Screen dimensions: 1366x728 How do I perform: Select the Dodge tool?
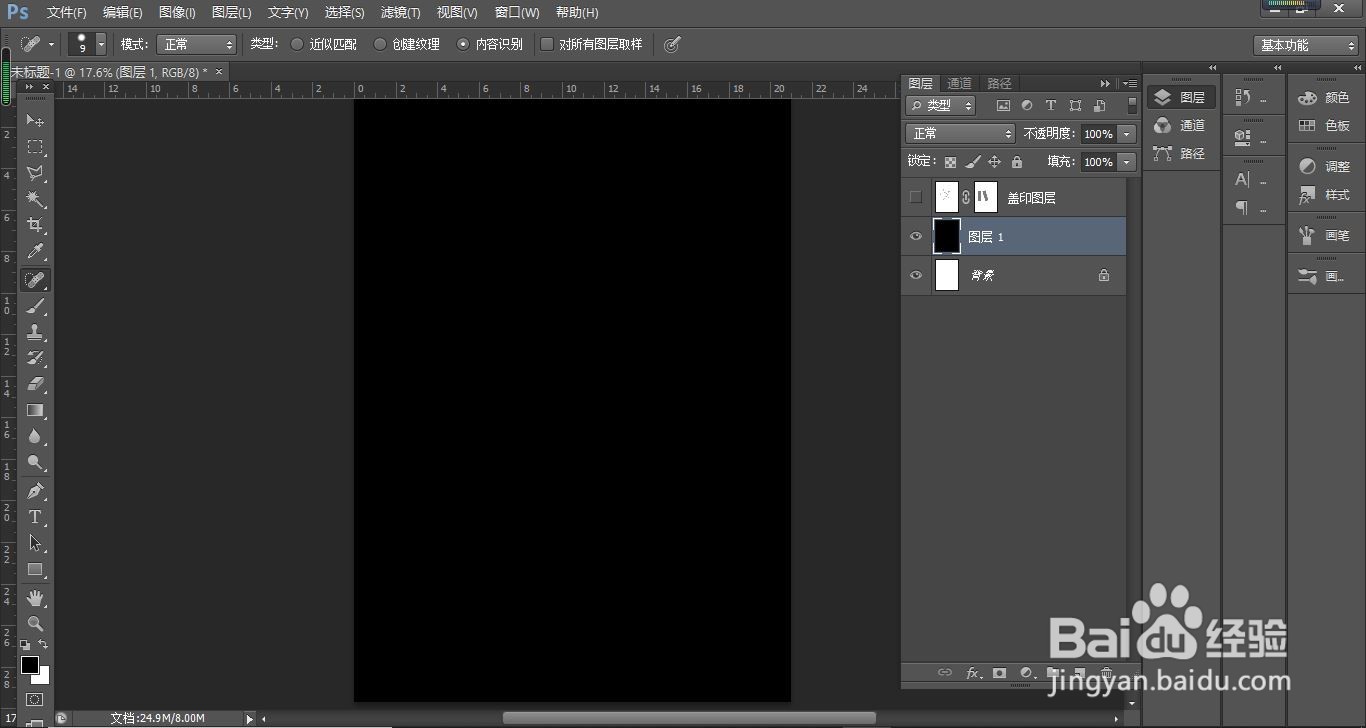pyautogui.click(x=35, y=462)
